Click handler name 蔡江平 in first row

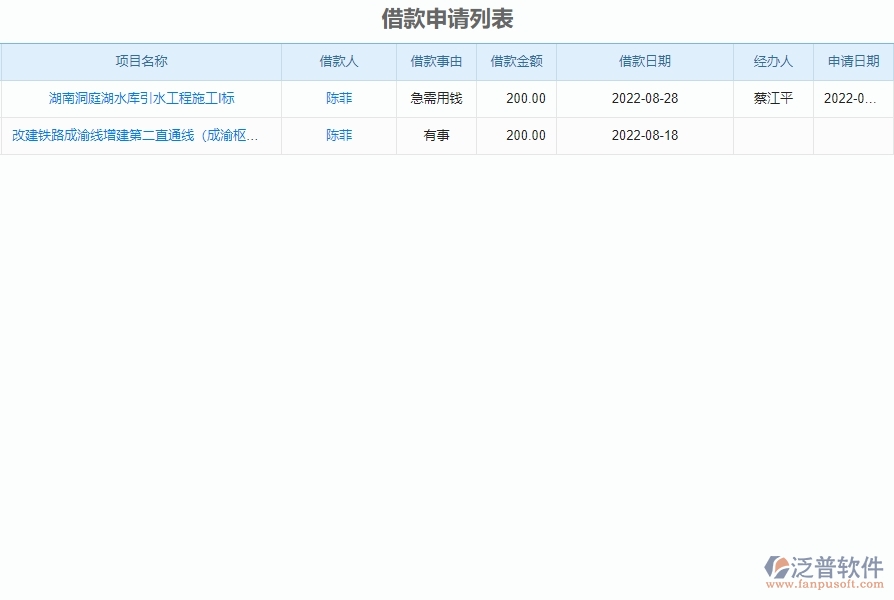pyautogui.click(x=774, y=98)
